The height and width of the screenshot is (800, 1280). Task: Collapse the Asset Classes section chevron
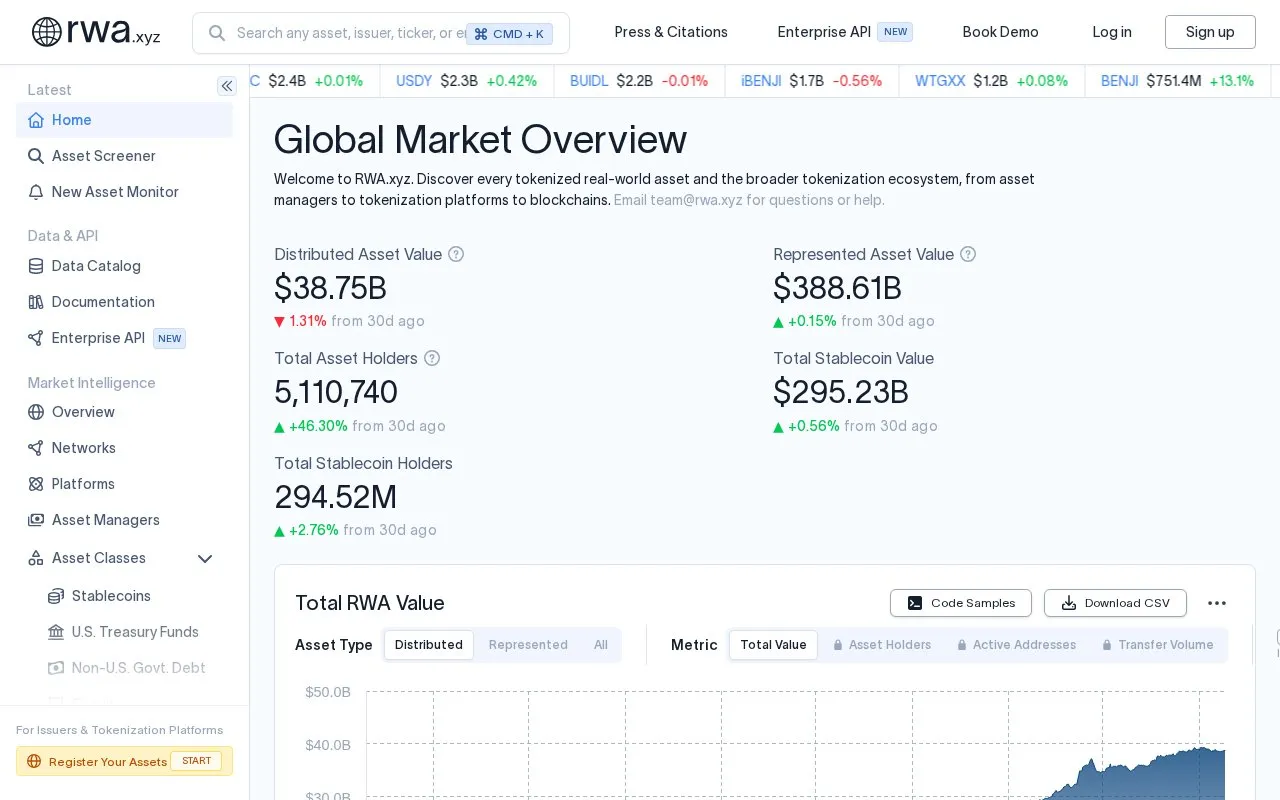click(205, 558)
